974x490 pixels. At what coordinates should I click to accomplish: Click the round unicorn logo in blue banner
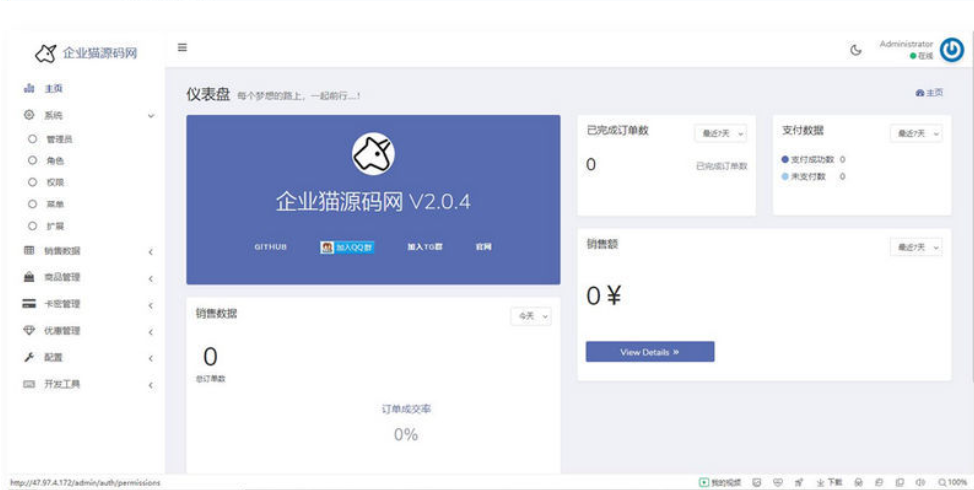373,153
